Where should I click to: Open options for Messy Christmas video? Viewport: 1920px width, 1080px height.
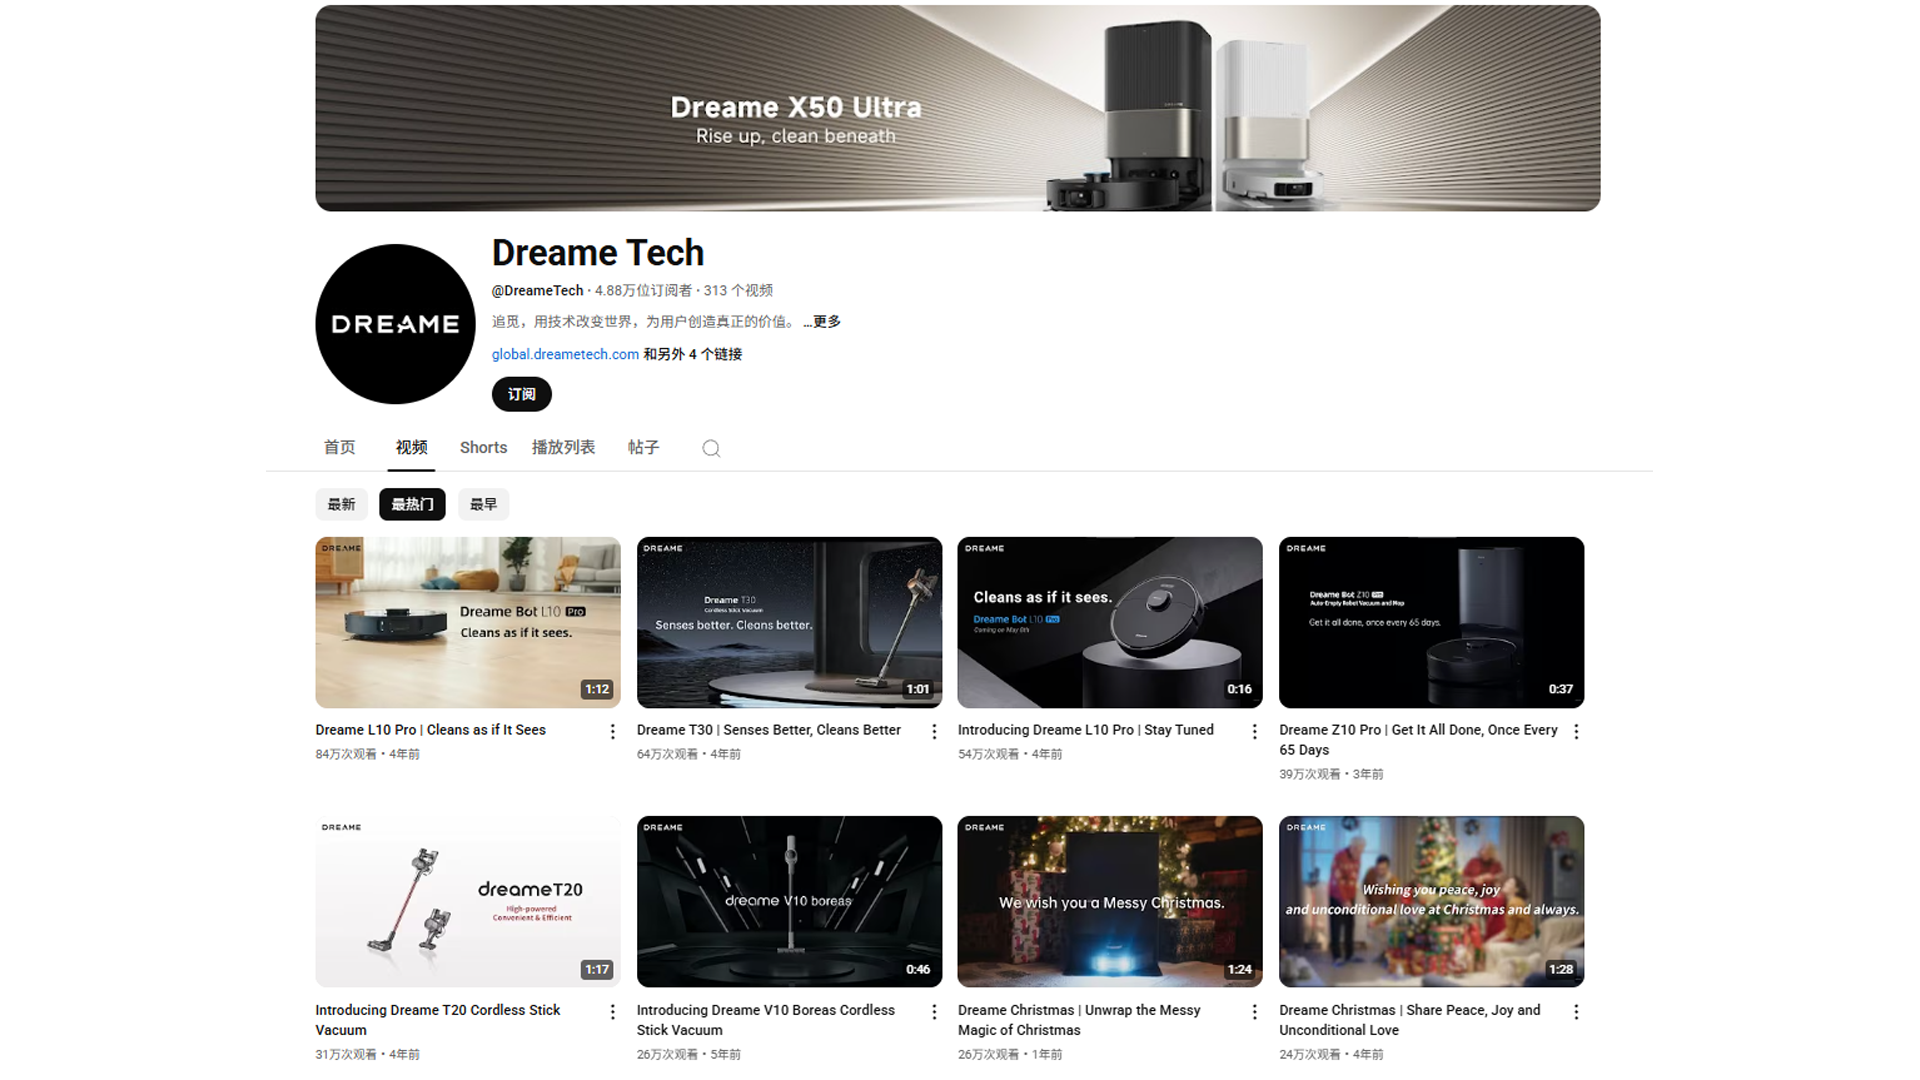1255,1012
